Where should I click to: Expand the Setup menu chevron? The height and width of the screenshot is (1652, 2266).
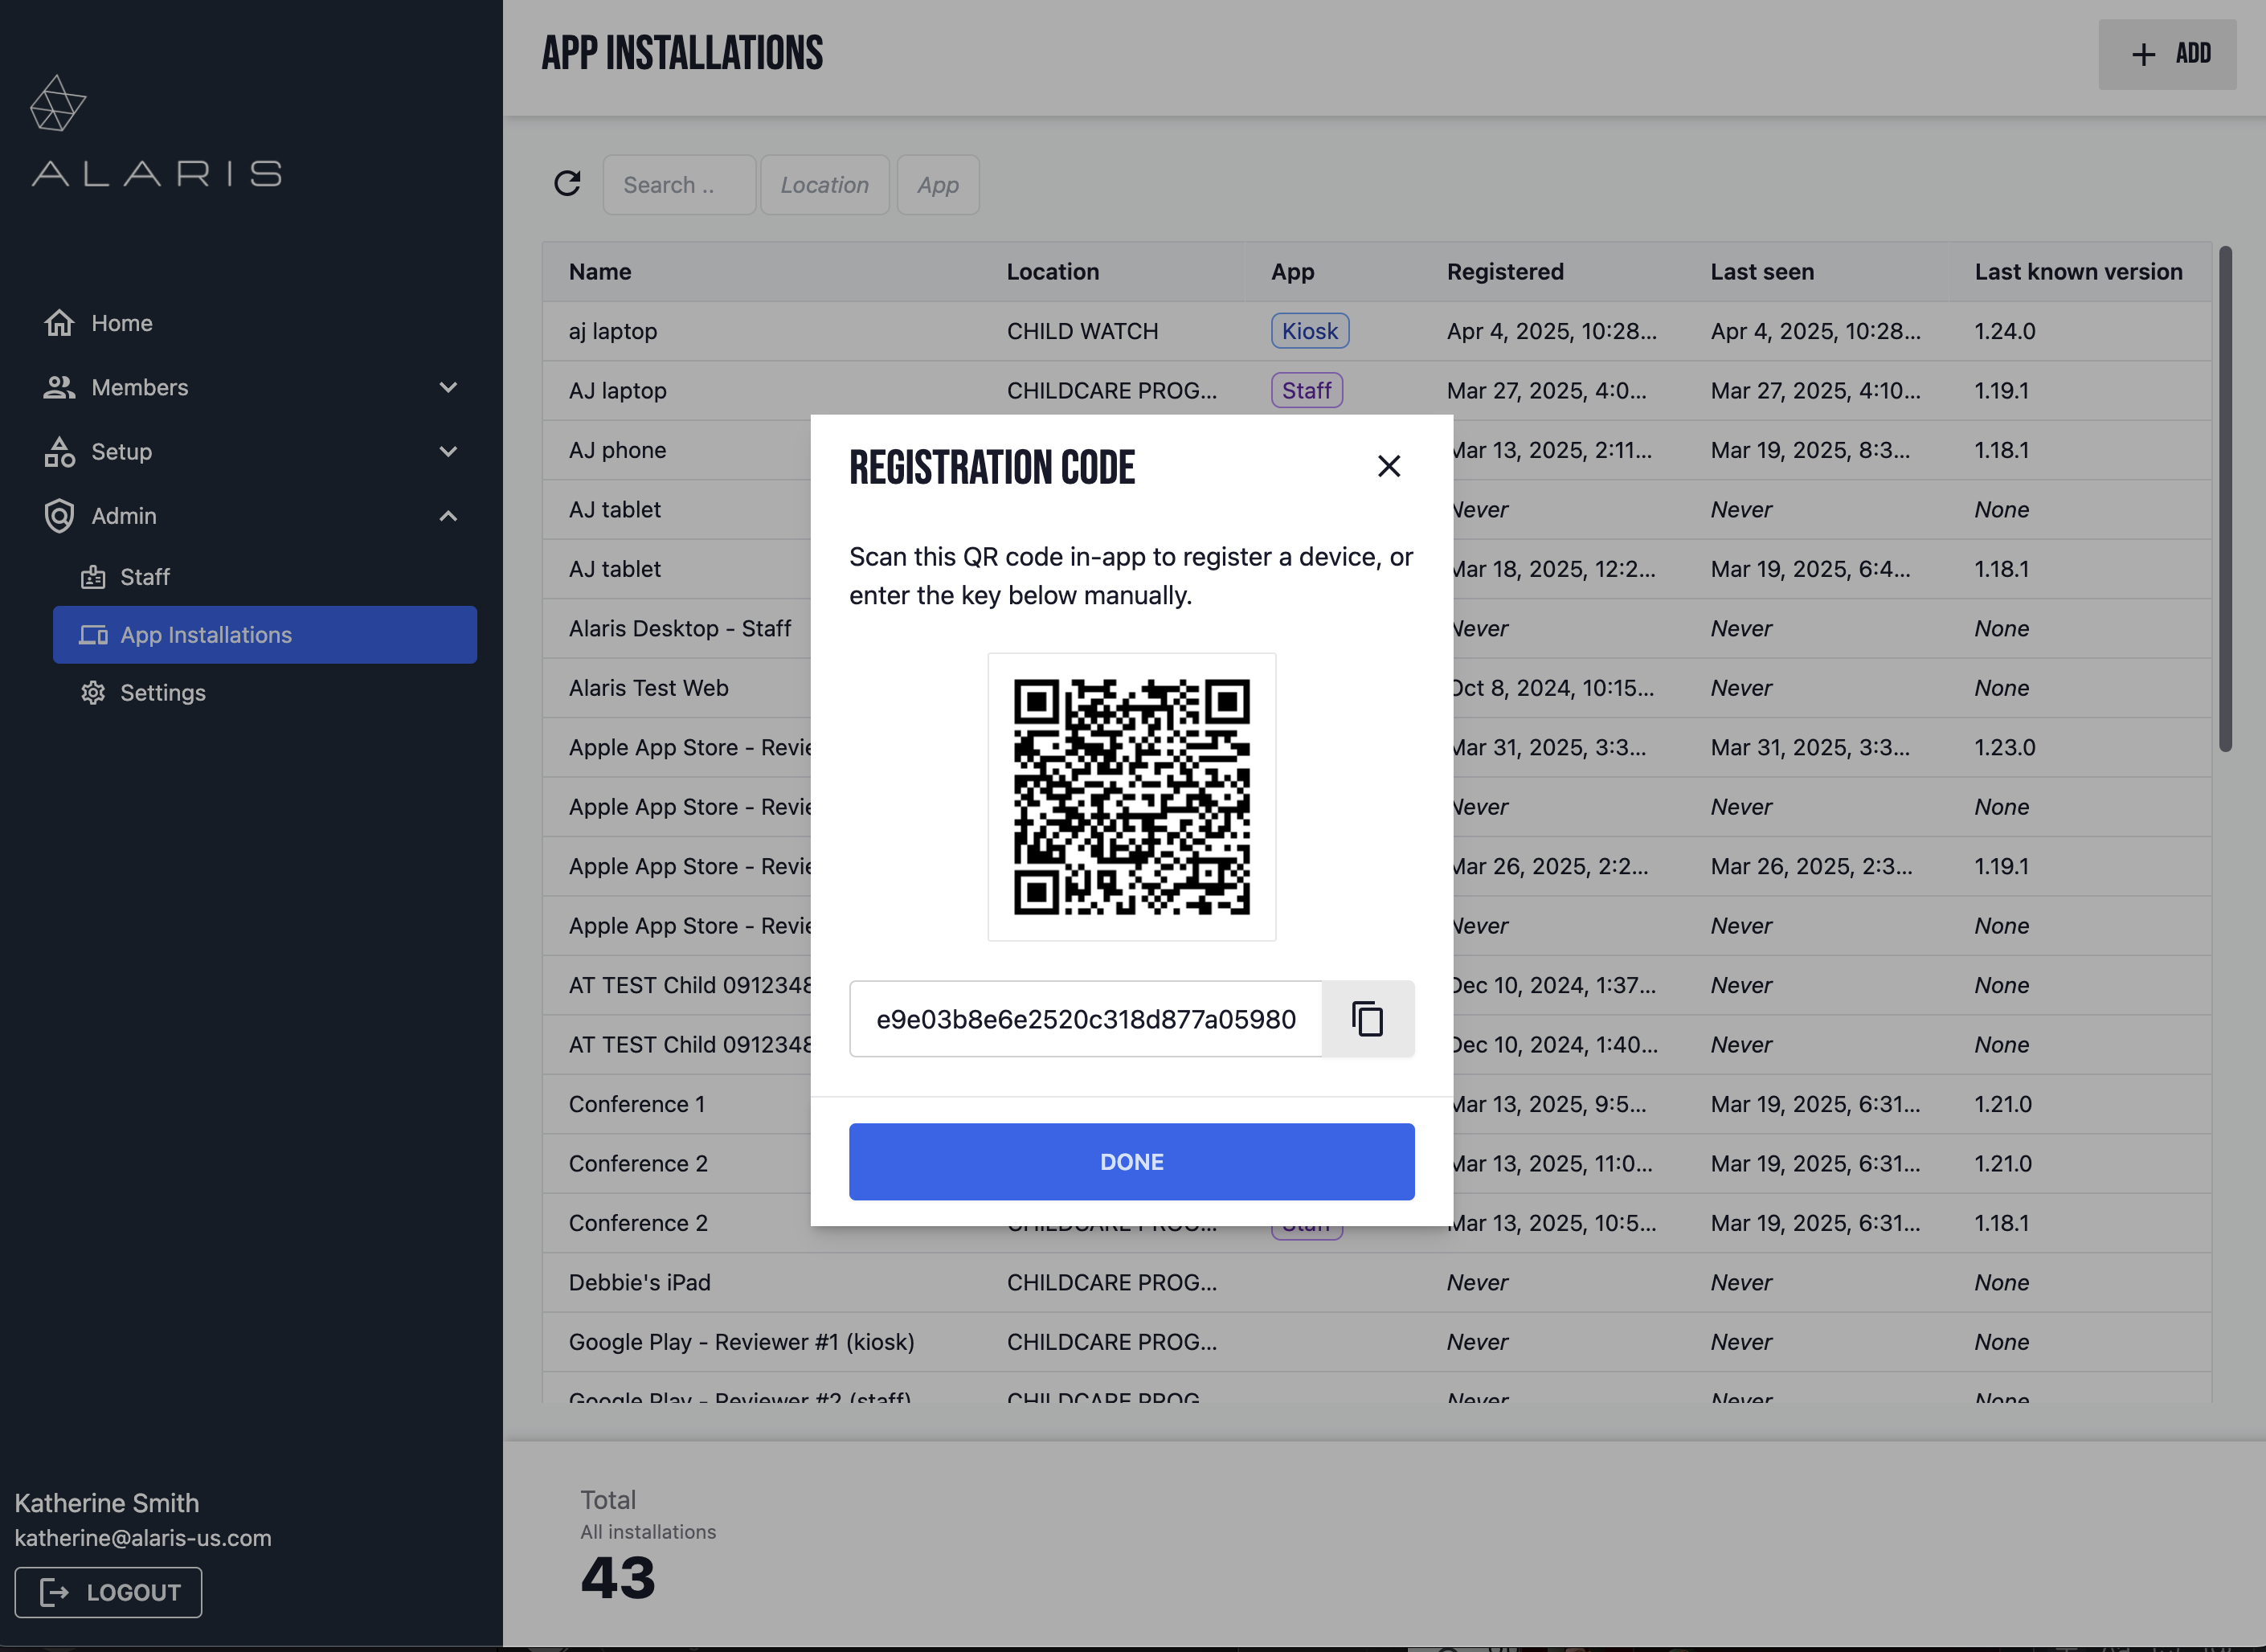pyautogui.click(x=448, y=452)
